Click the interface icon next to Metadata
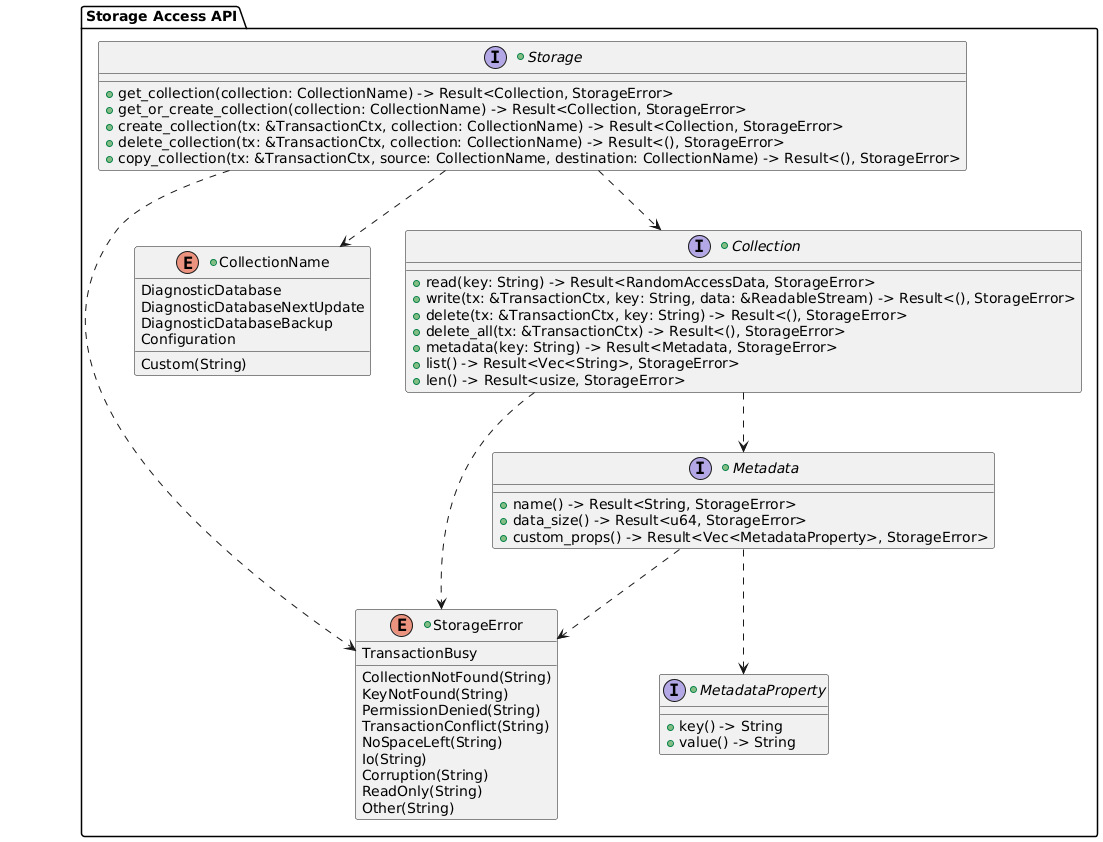The image size is (1103, 842). [x=701, y=468]
